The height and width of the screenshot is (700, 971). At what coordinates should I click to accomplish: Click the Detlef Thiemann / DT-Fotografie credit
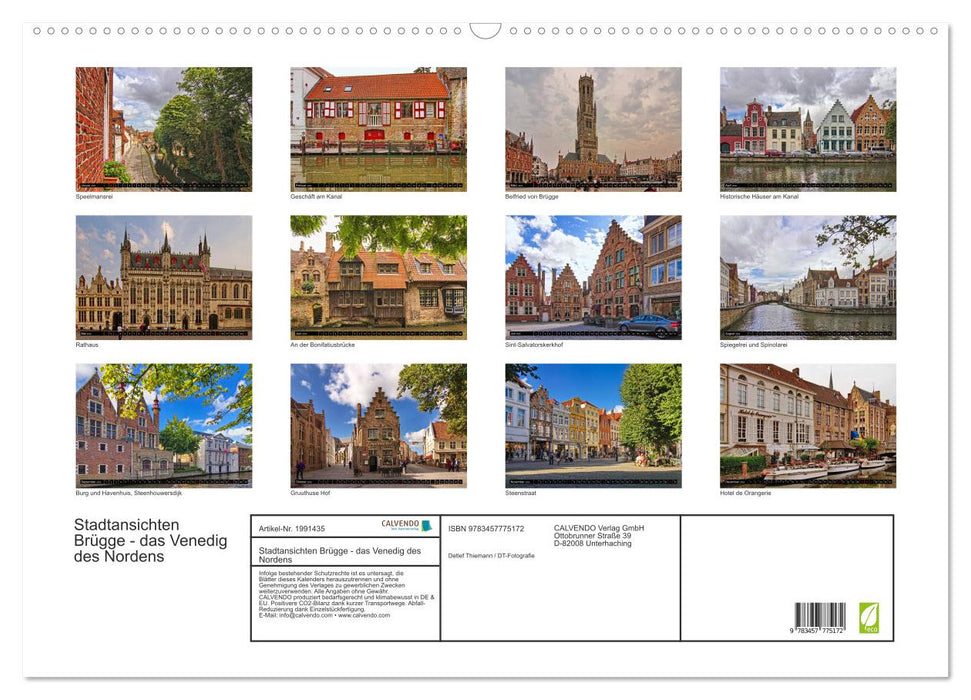491,555
